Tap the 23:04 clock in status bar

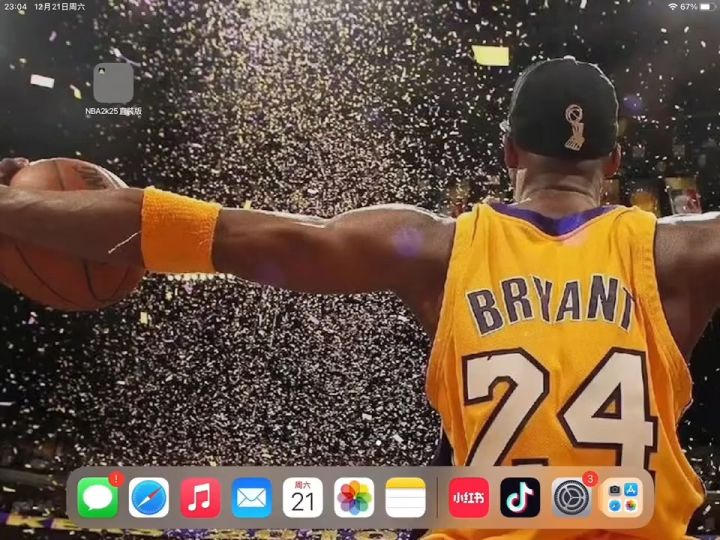point(15,7)
